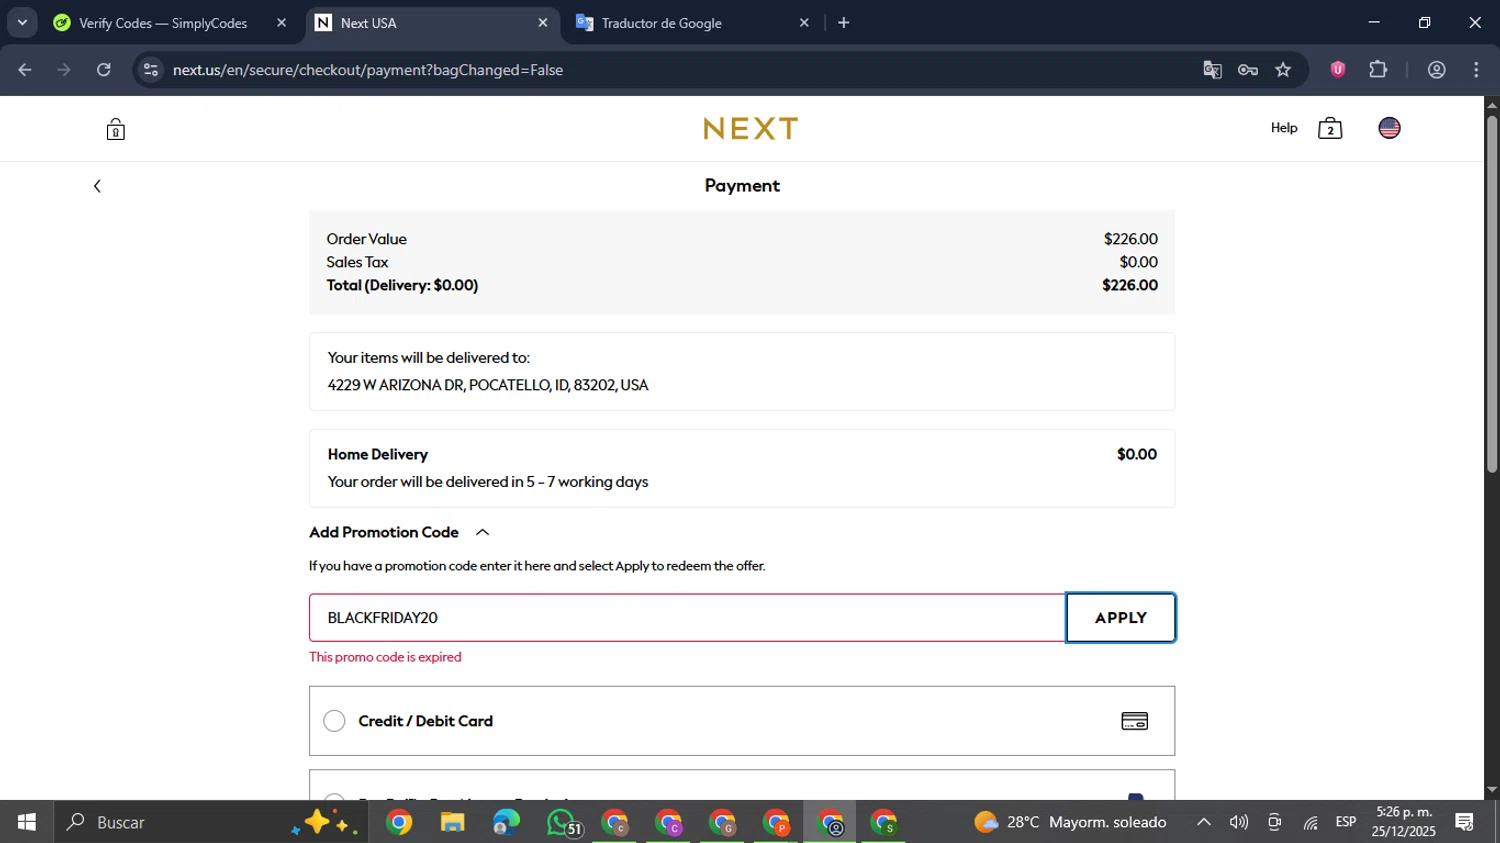
Task: Open File Explorer from the taskbar
Action: [x=453, y=822]
